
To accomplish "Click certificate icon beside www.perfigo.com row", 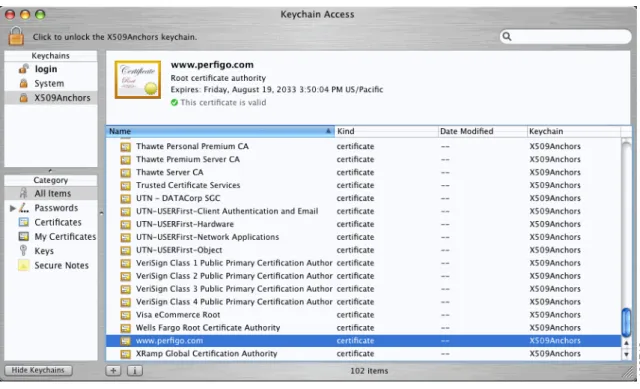I will [x=125, y=341].
